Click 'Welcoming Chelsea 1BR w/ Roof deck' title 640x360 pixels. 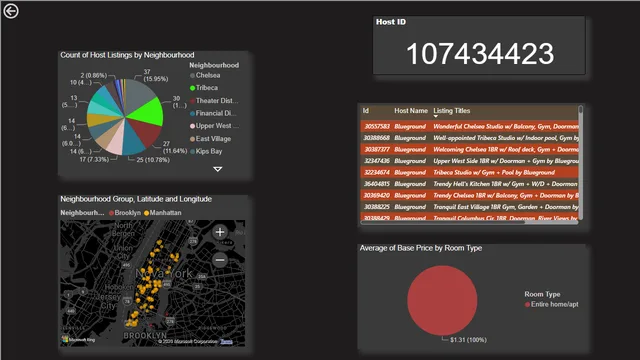pos(506,149)
